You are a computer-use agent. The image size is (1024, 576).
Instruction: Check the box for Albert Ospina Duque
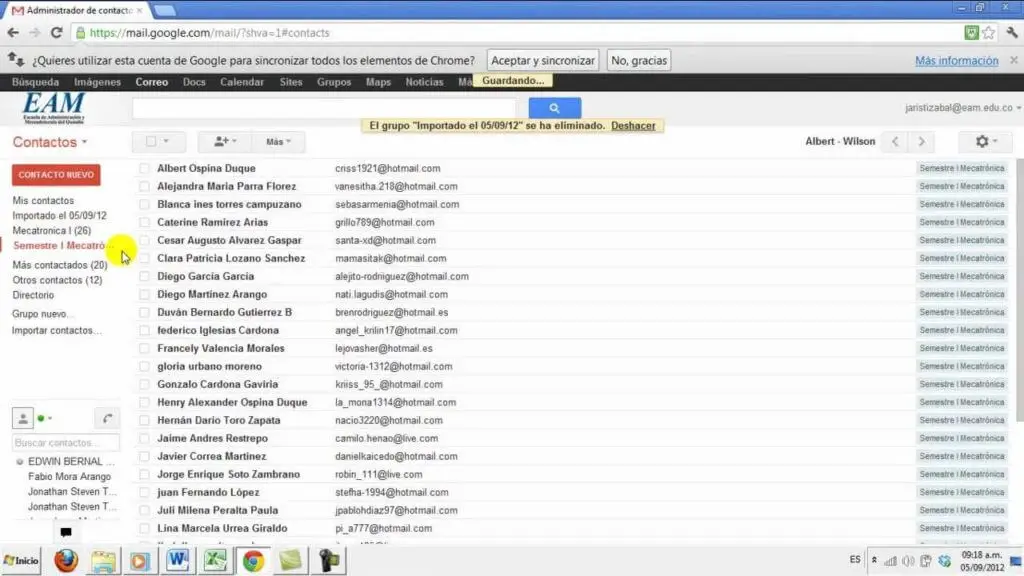click(x=144, y=168)
